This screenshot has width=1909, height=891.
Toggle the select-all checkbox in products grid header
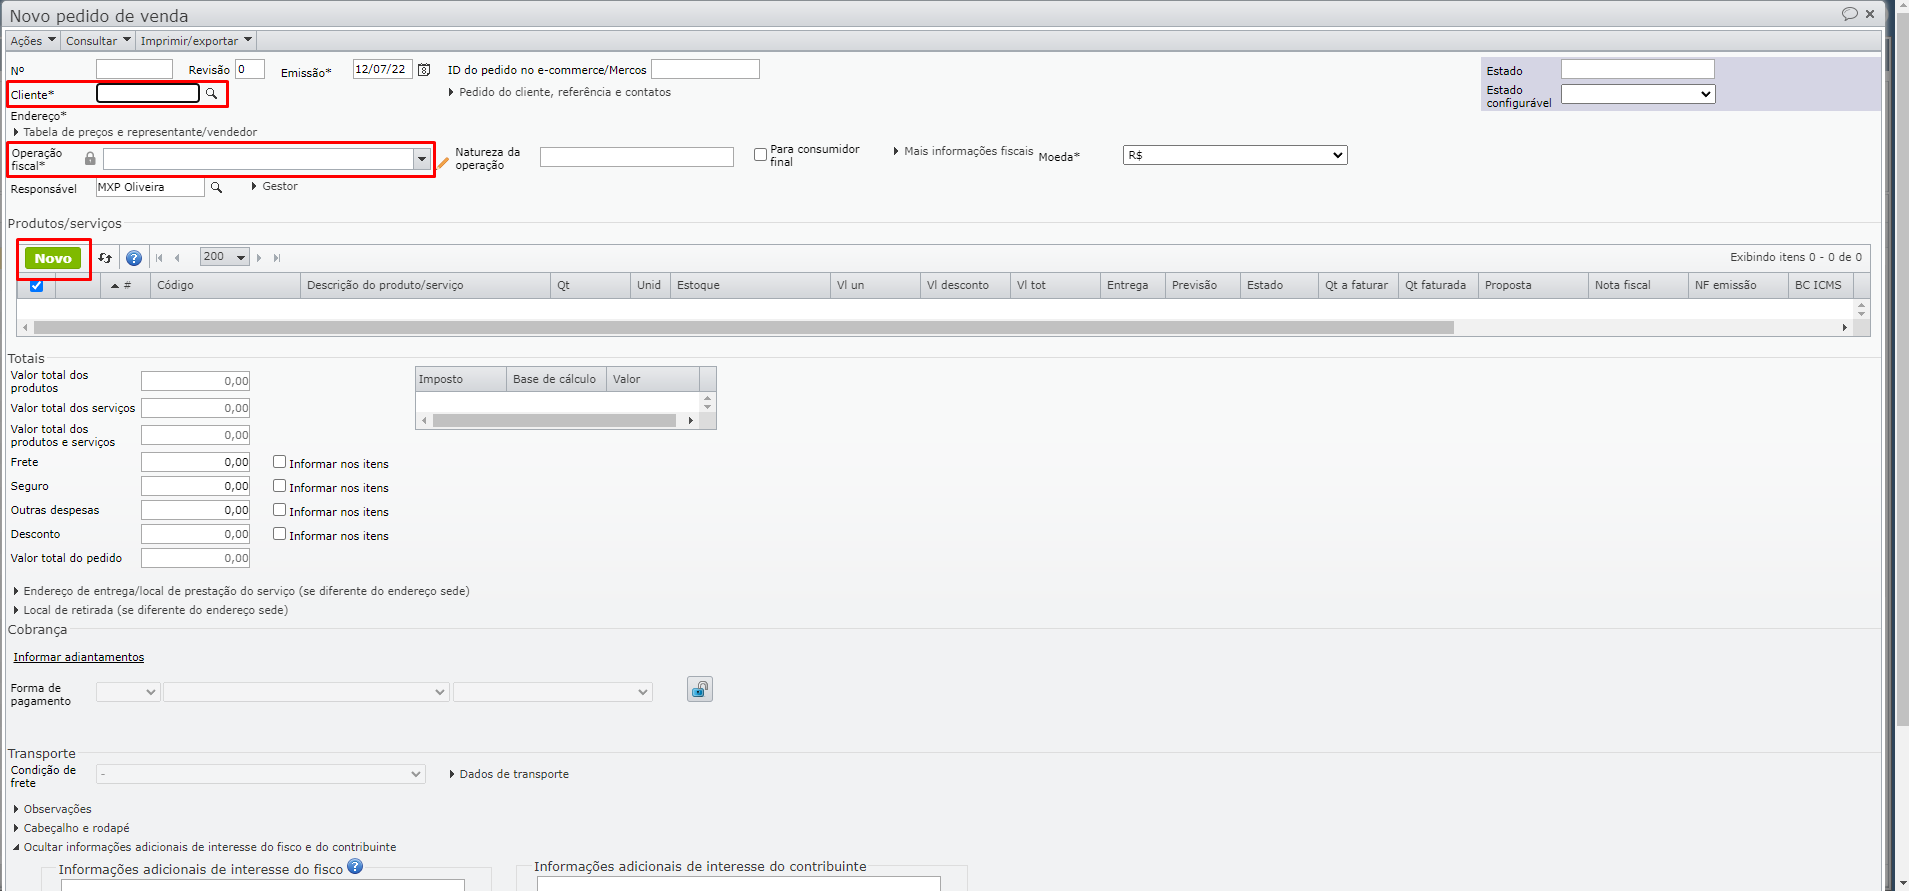coord(37,286)
